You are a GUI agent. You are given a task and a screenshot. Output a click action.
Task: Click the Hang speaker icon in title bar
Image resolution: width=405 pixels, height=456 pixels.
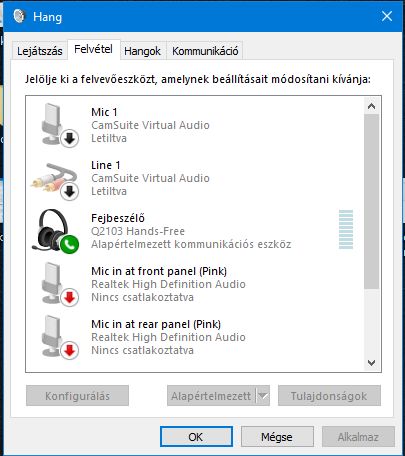(x=19, y=16)
